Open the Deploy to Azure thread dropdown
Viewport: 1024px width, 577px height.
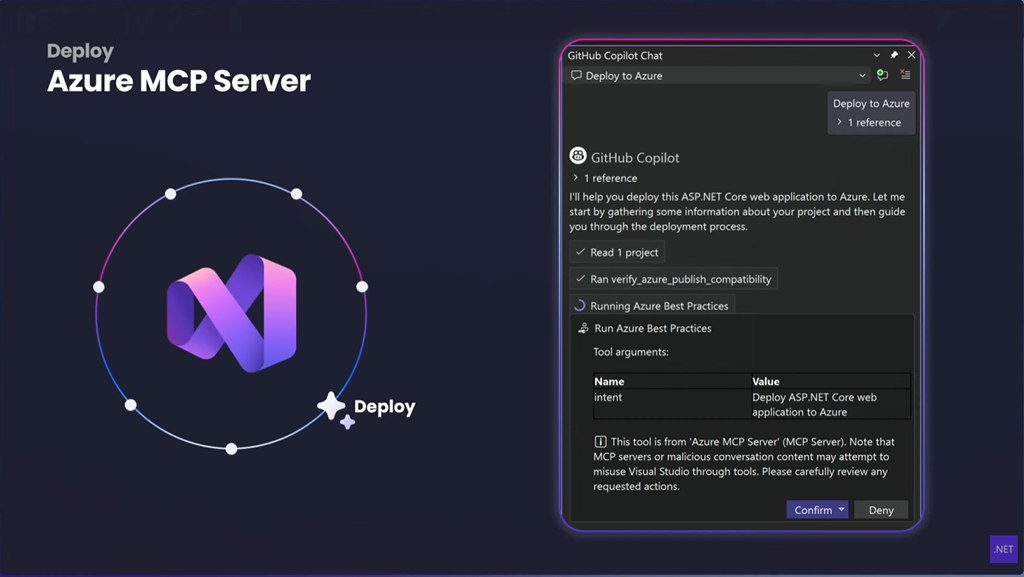[x=862, y=76]
